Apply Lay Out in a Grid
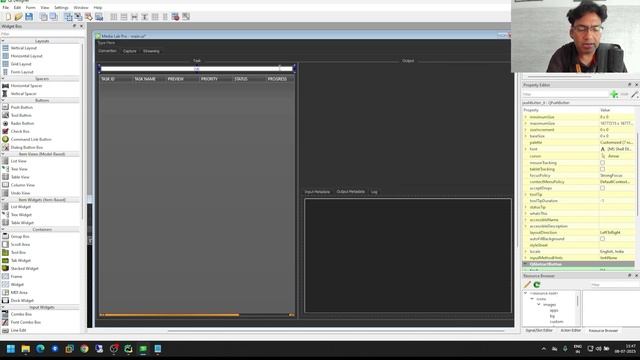The image size is (640, 360). coord(155,17)
